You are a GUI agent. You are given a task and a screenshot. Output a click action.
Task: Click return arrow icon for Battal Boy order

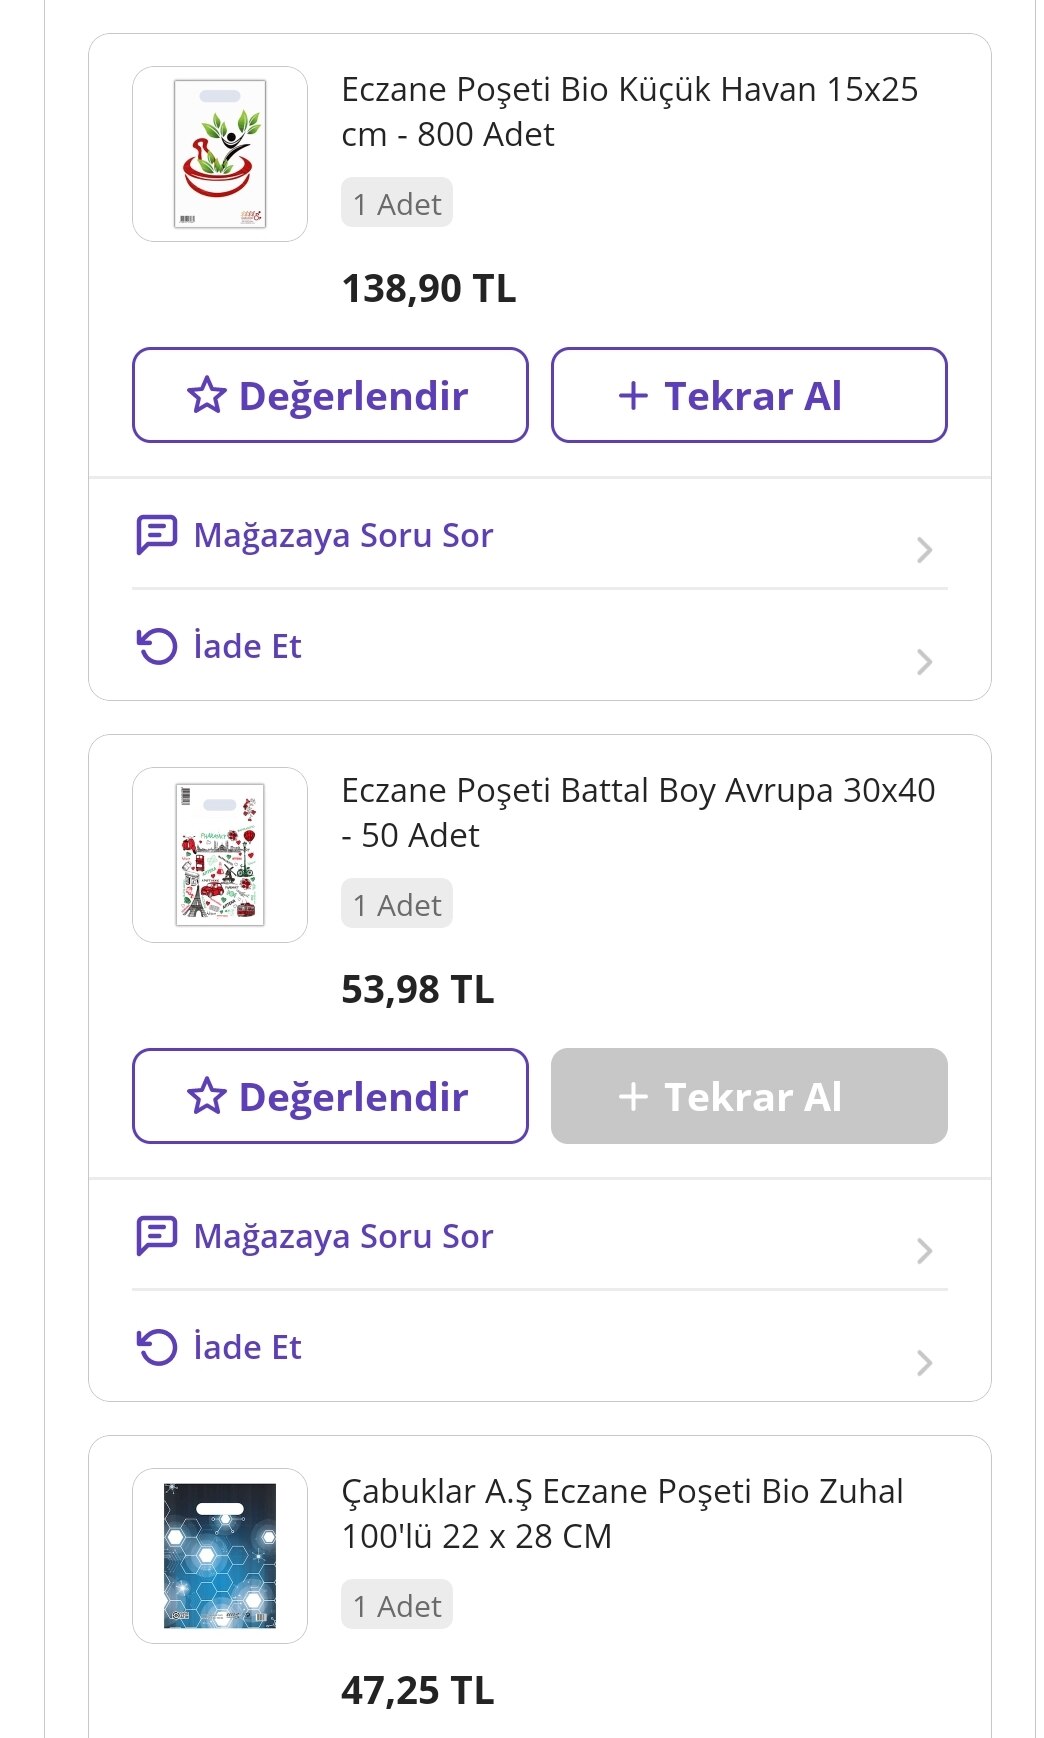click(157, 1347)
